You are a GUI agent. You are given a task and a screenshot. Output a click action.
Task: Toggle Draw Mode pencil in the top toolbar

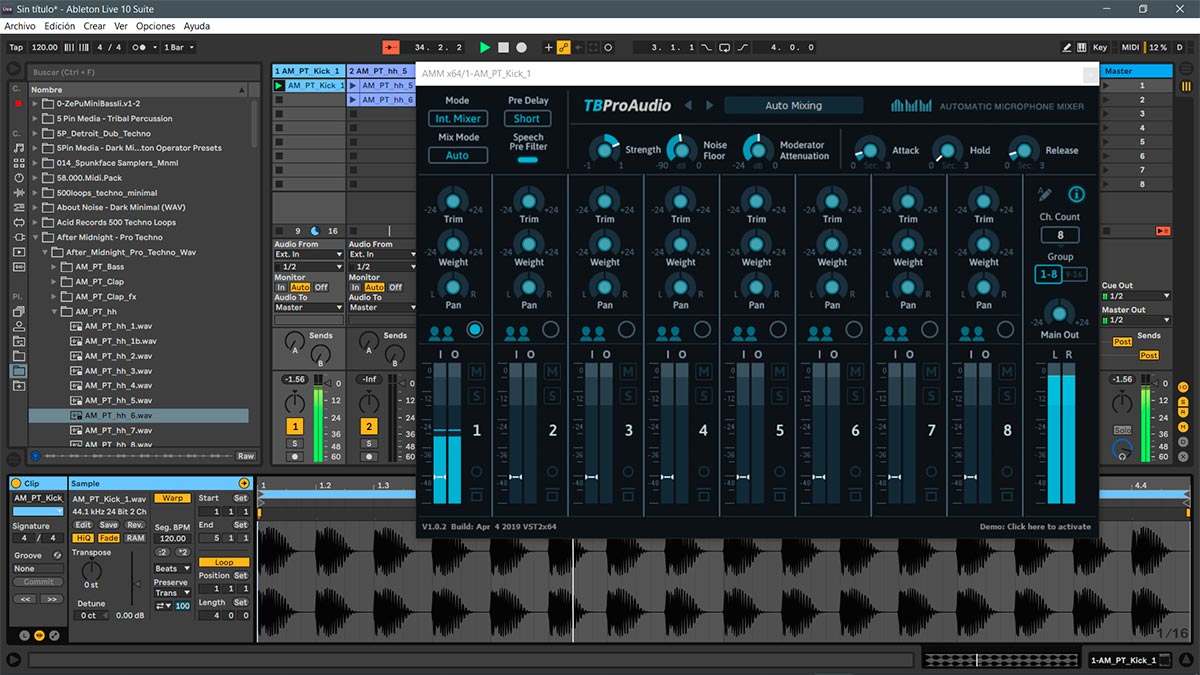point(1067,47)
